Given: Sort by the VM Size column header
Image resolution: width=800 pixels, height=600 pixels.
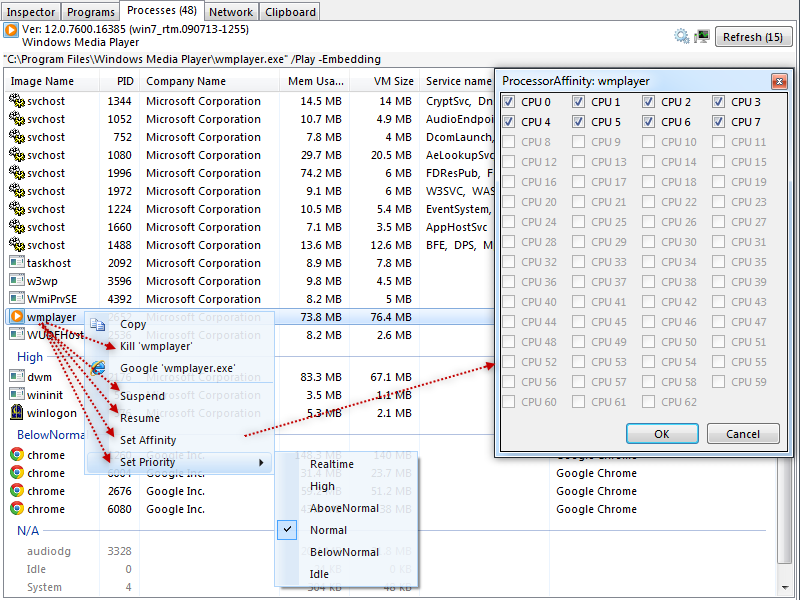Looking at the screenshot, I should click(384, 81).
